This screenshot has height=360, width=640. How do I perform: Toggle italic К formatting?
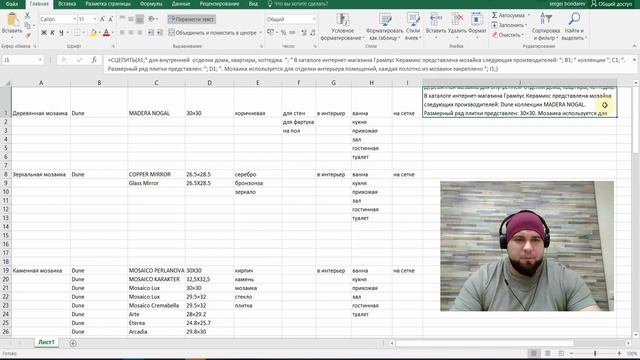(x=52, y=33)
